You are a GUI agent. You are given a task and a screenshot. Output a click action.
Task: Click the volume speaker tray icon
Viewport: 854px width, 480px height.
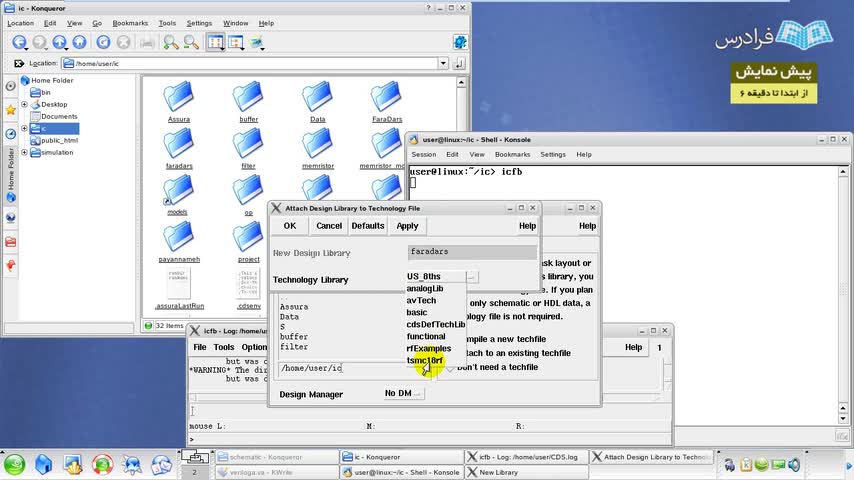794,465
